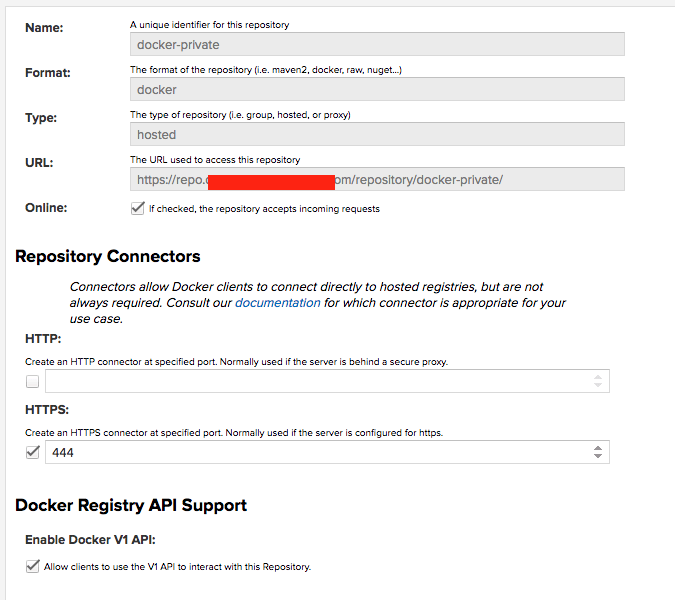Click the Docker Registry API Support heading

131,505
